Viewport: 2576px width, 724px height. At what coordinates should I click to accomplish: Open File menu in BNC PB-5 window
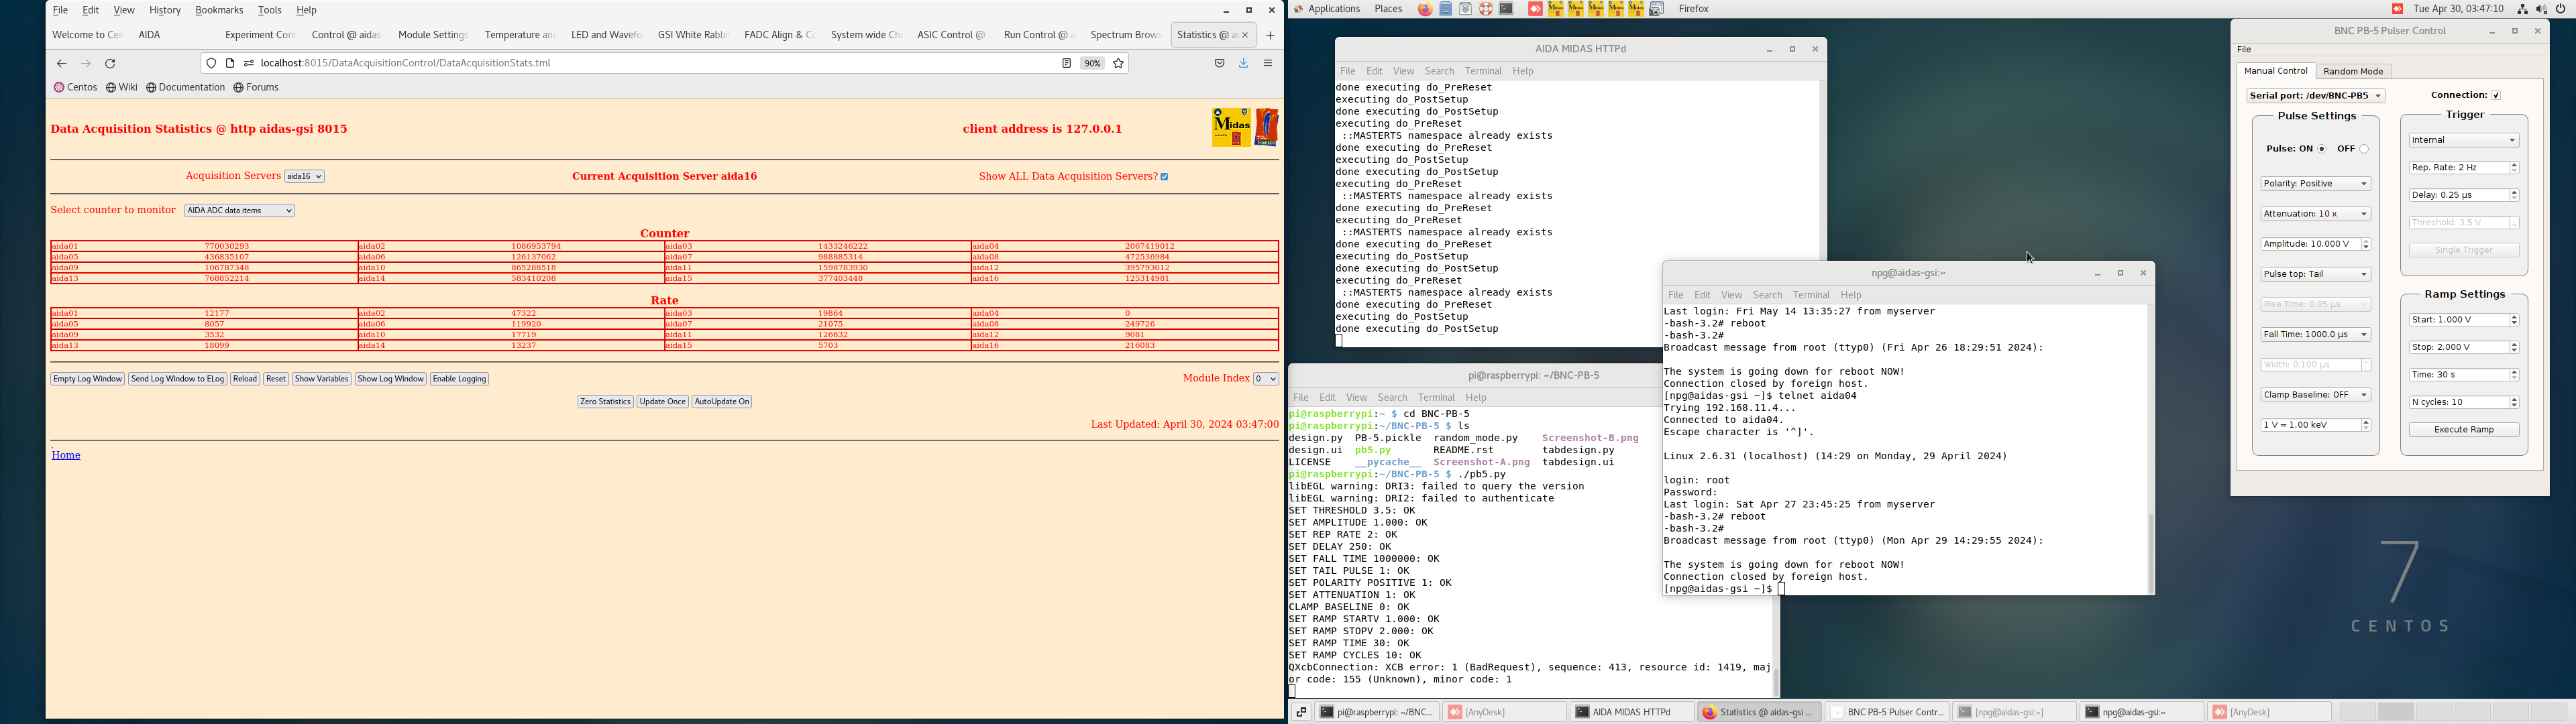[2244, 50]
